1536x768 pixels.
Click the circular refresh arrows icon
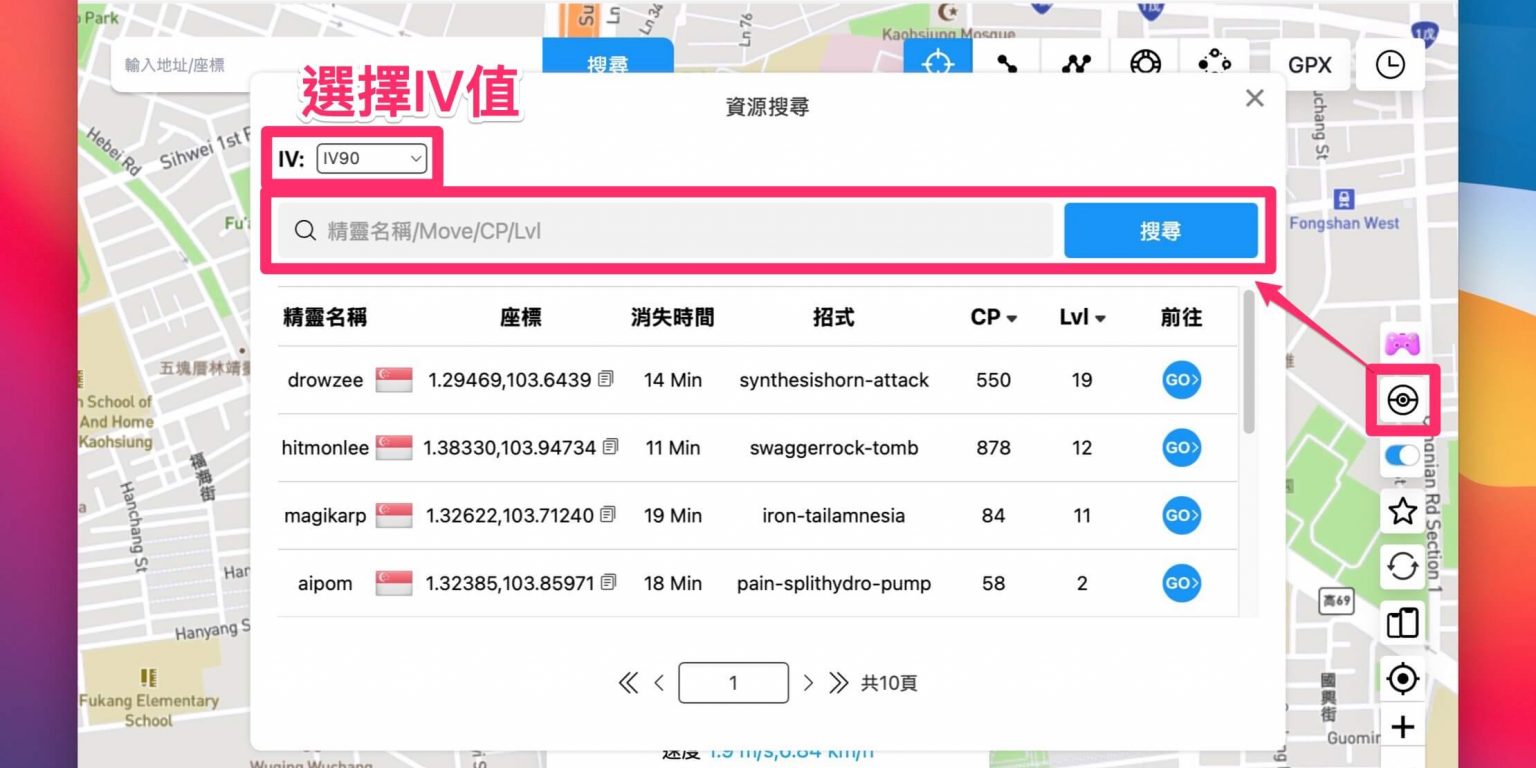[x=1403, y=568]
